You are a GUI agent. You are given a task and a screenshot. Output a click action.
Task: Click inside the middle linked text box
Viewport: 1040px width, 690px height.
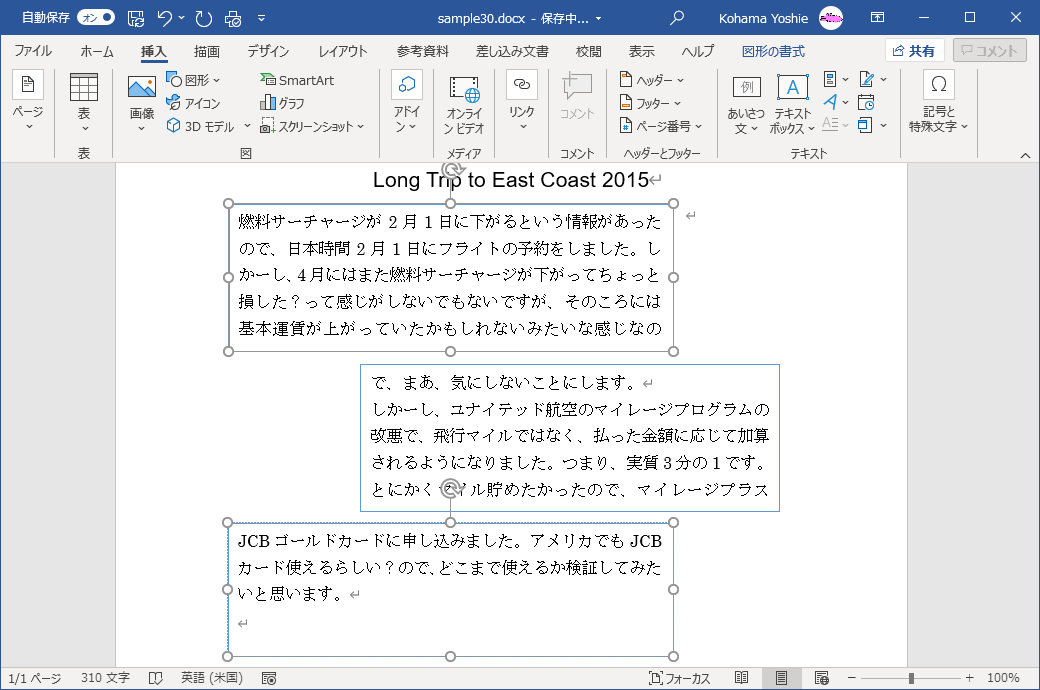tap(570, 438)
